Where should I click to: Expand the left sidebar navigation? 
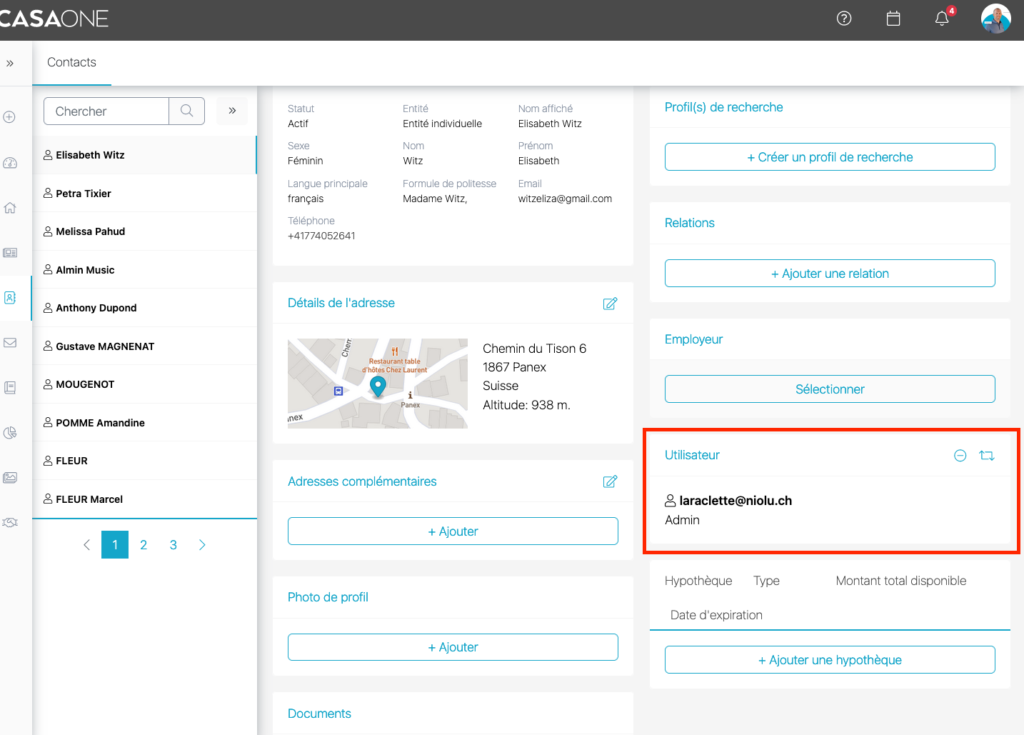10,63
